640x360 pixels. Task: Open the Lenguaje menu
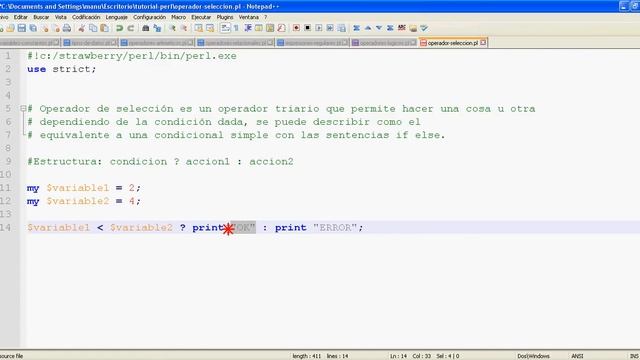point(117,17)
